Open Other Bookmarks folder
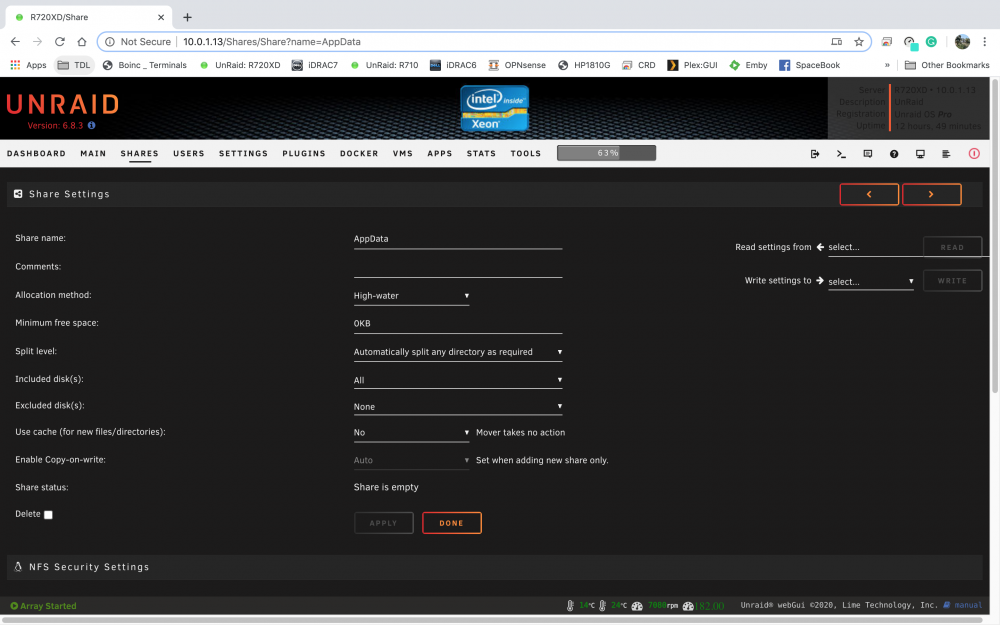Screen dimensions: 1000x625 (x=947, y=65)
